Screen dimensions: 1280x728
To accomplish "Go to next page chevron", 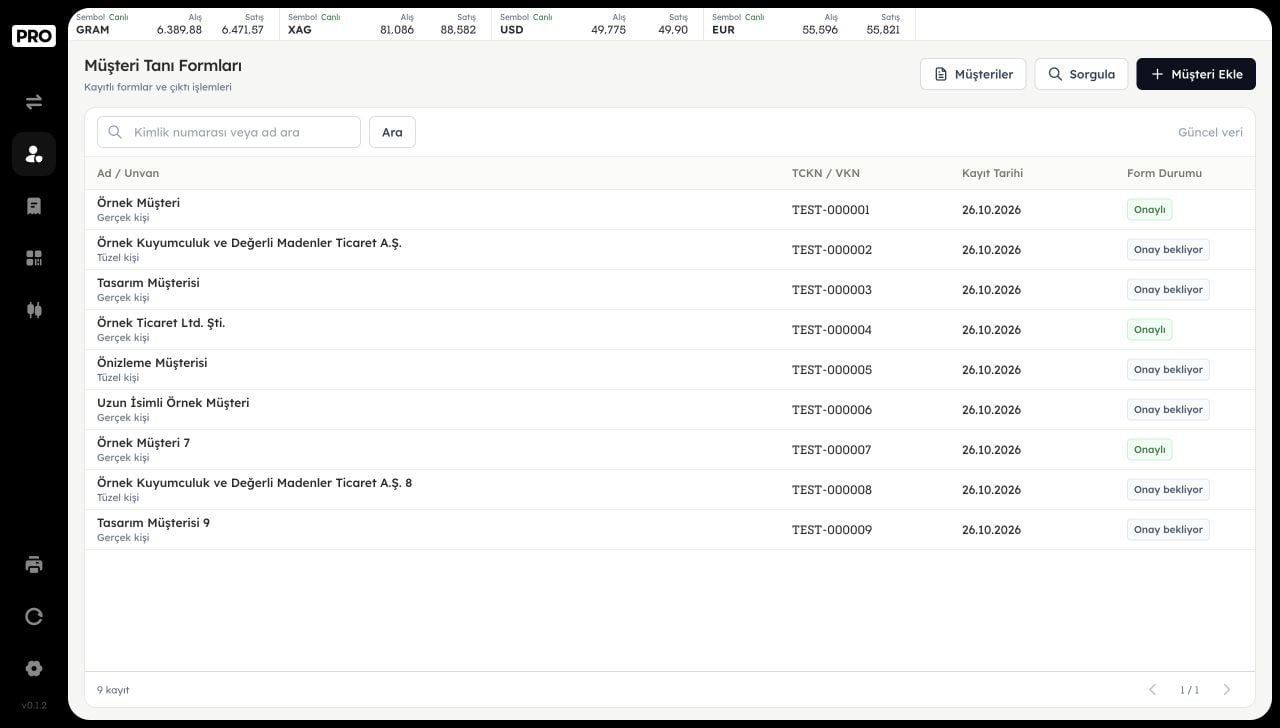I will point(1227,690).
